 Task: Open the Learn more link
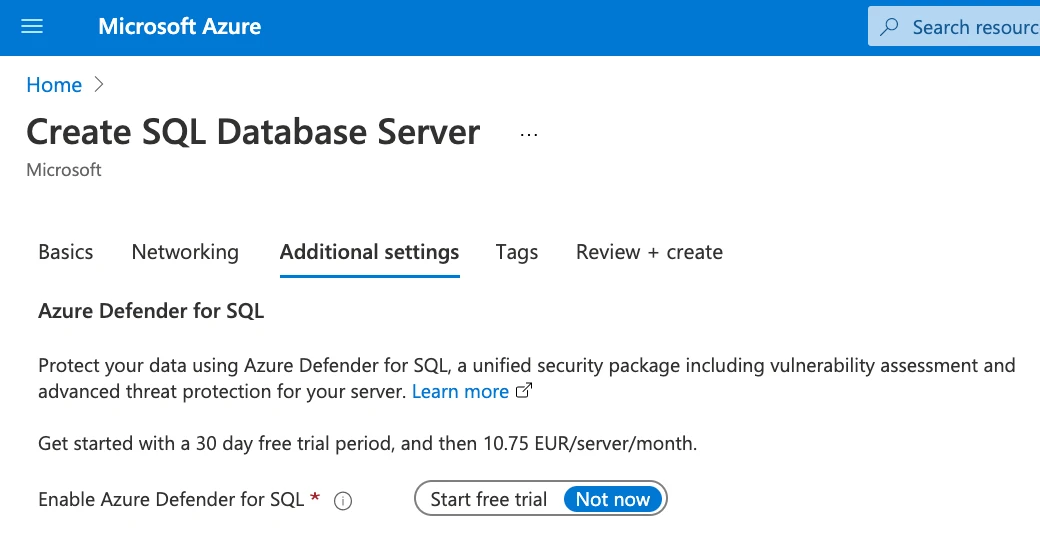pyautogui.click(x=460, y=391)
